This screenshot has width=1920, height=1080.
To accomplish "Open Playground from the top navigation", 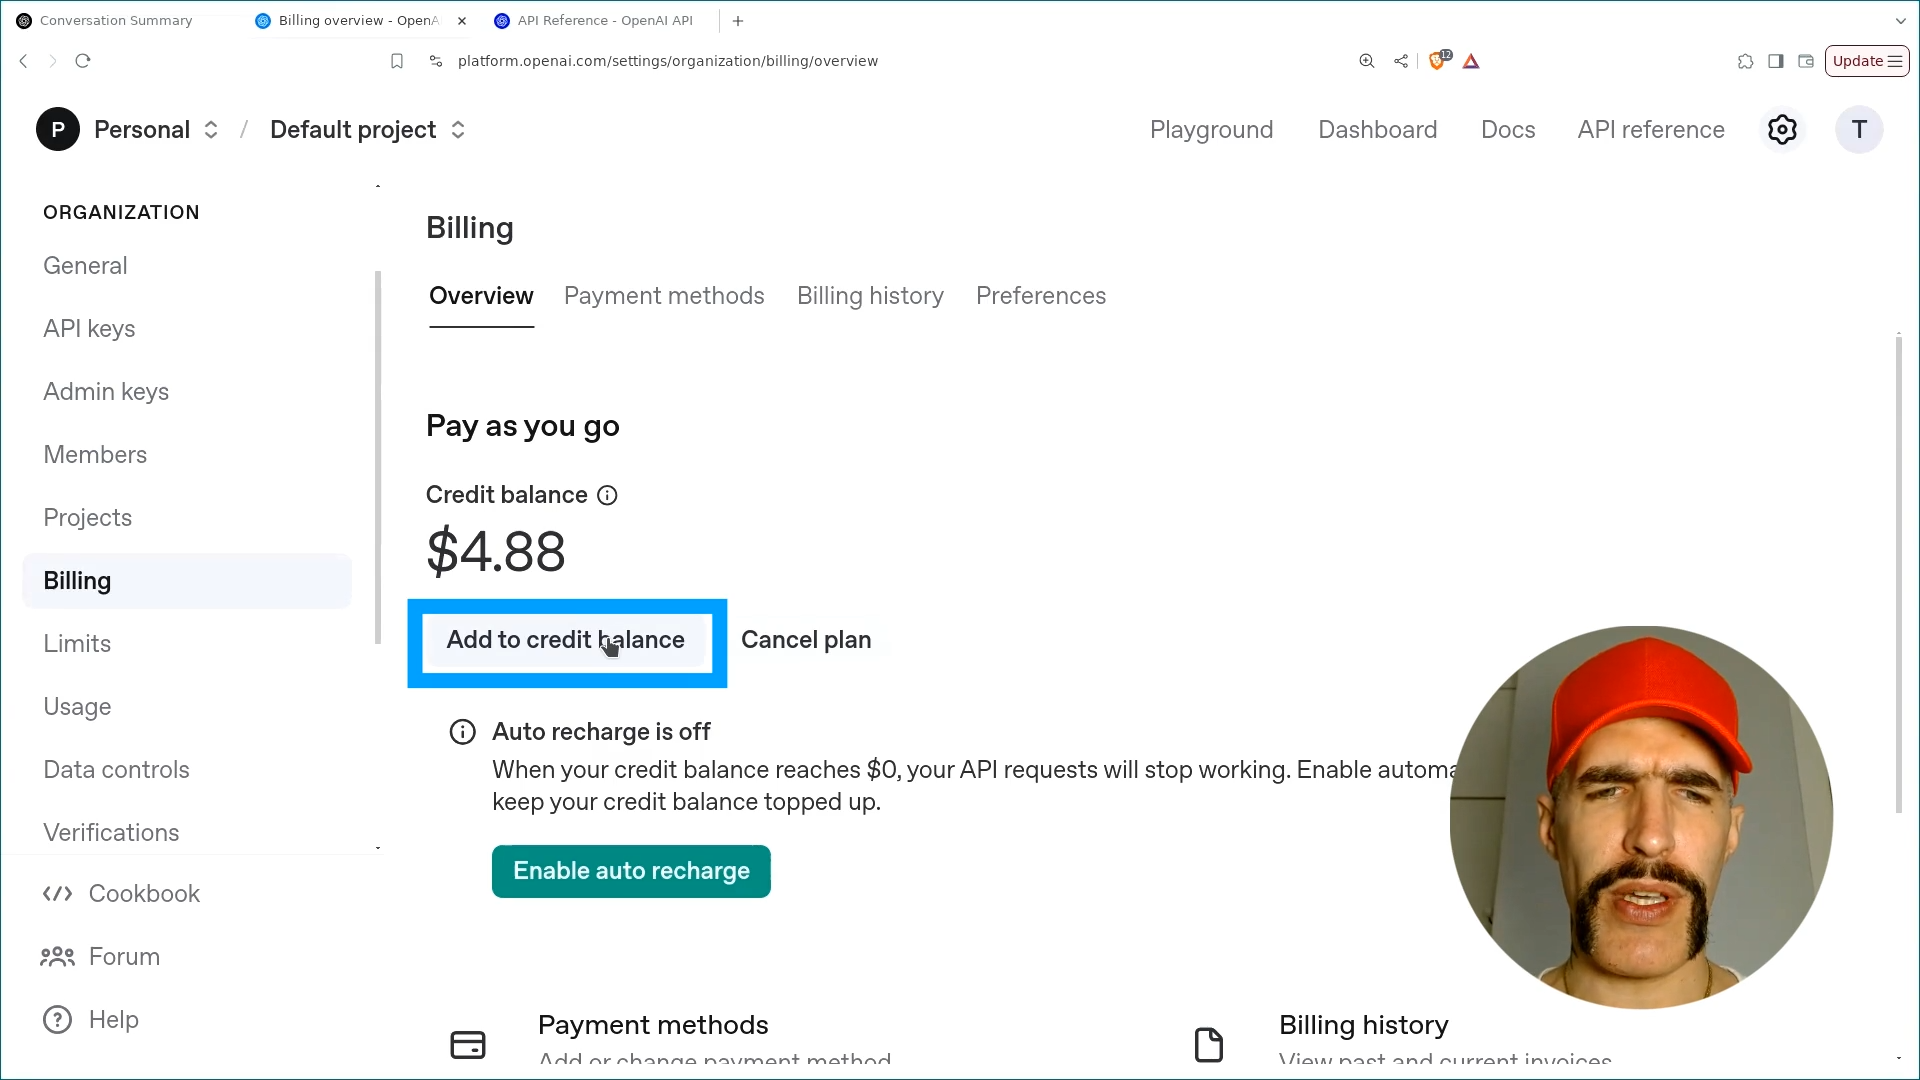I will 1211,130.
